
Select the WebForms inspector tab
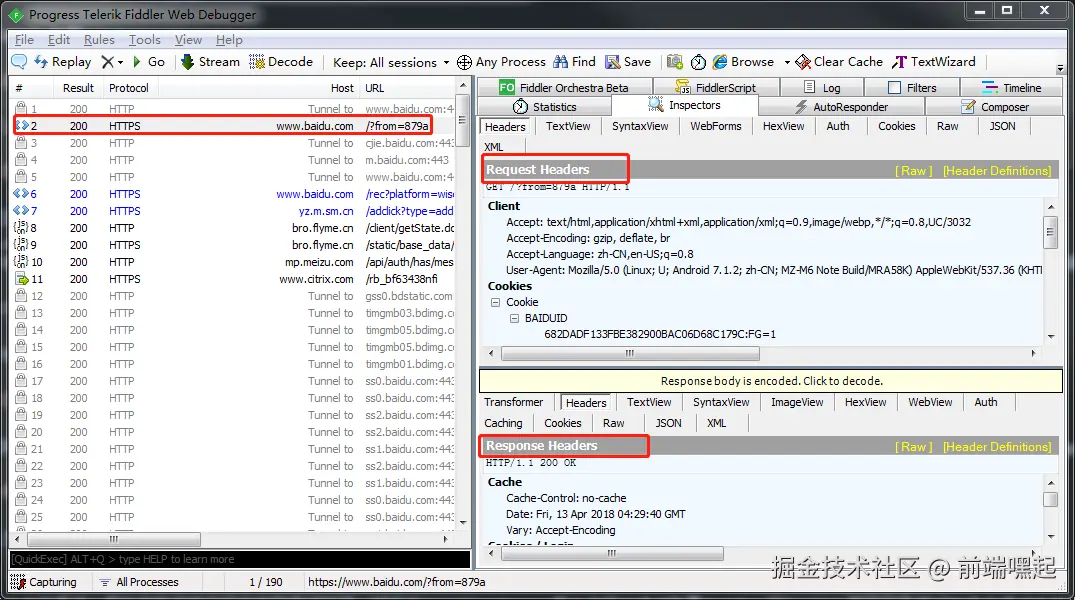pyautogui.click(x=716, y=126)
